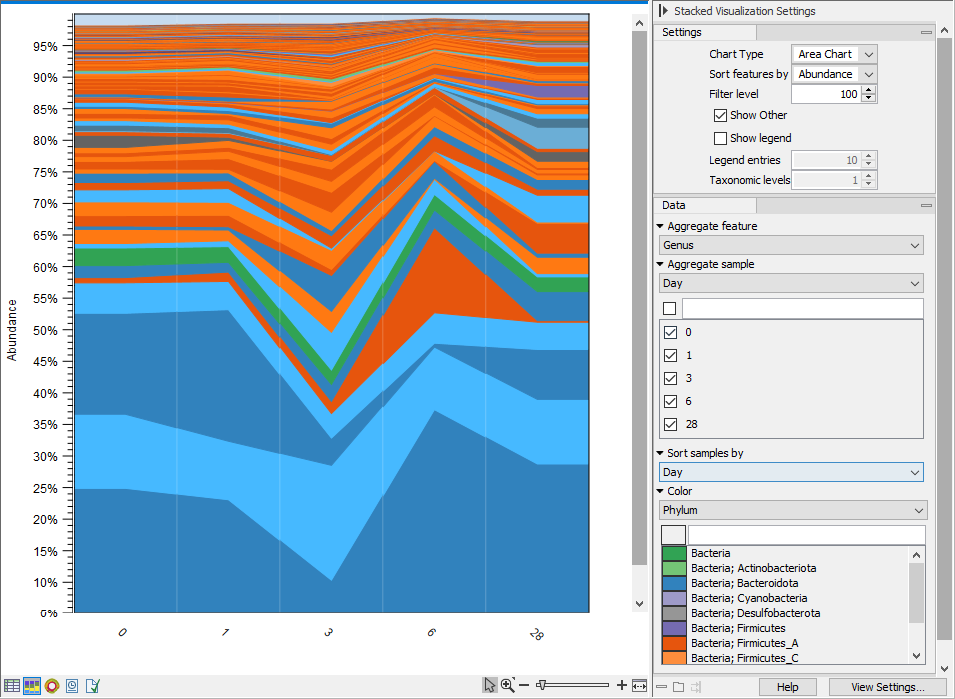Click the zoom magnifier tool

tap(507, 685)
